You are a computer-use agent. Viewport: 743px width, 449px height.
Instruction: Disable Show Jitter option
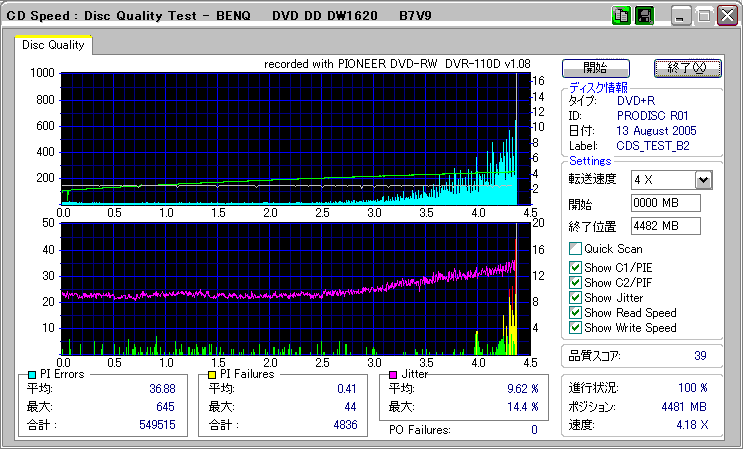[x=575, y=298]
